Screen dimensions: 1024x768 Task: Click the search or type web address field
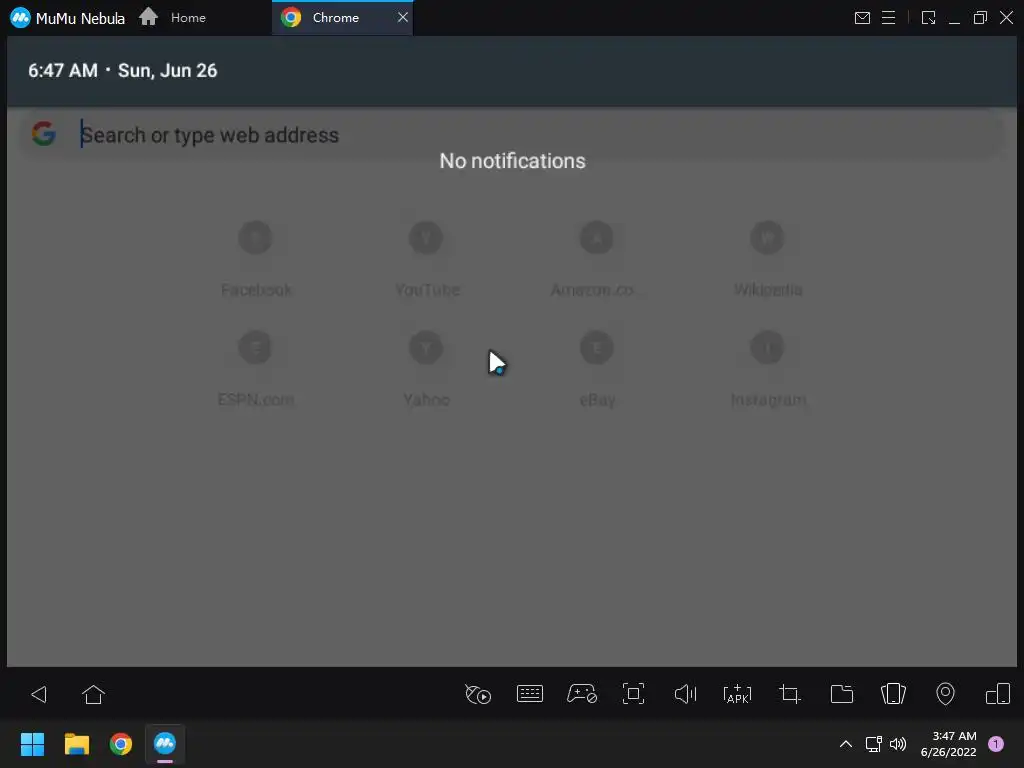(x=511, y=135)
